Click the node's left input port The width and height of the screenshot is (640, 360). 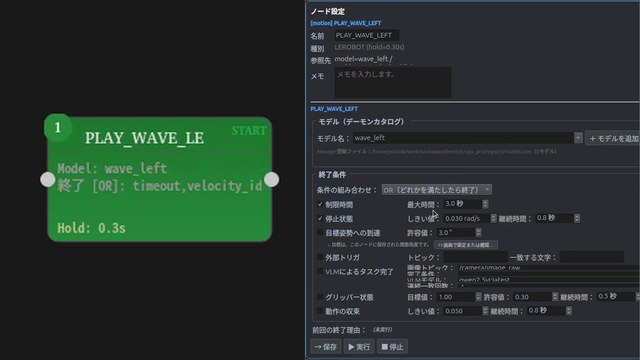pos(48,180)
